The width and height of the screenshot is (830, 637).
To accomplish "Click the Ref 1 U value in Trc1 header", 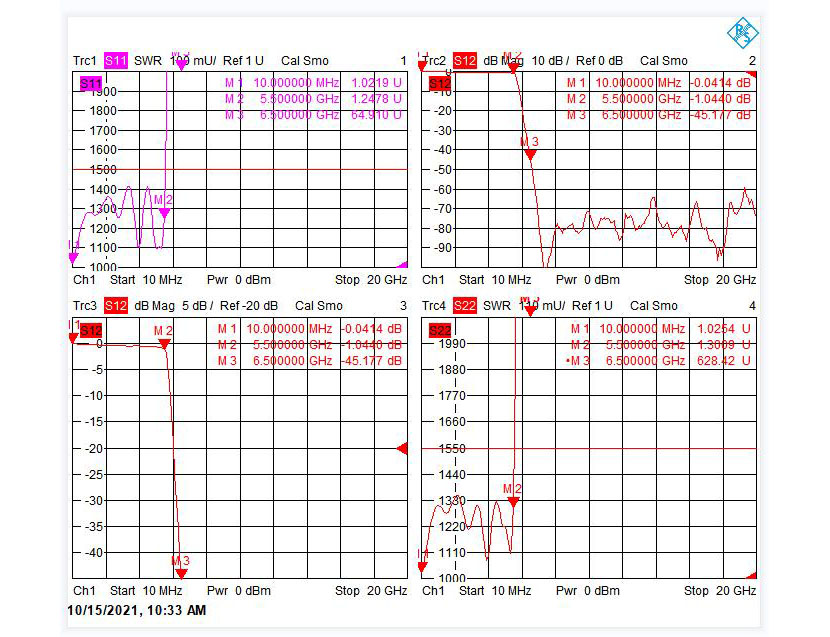I will pos(243,61).
